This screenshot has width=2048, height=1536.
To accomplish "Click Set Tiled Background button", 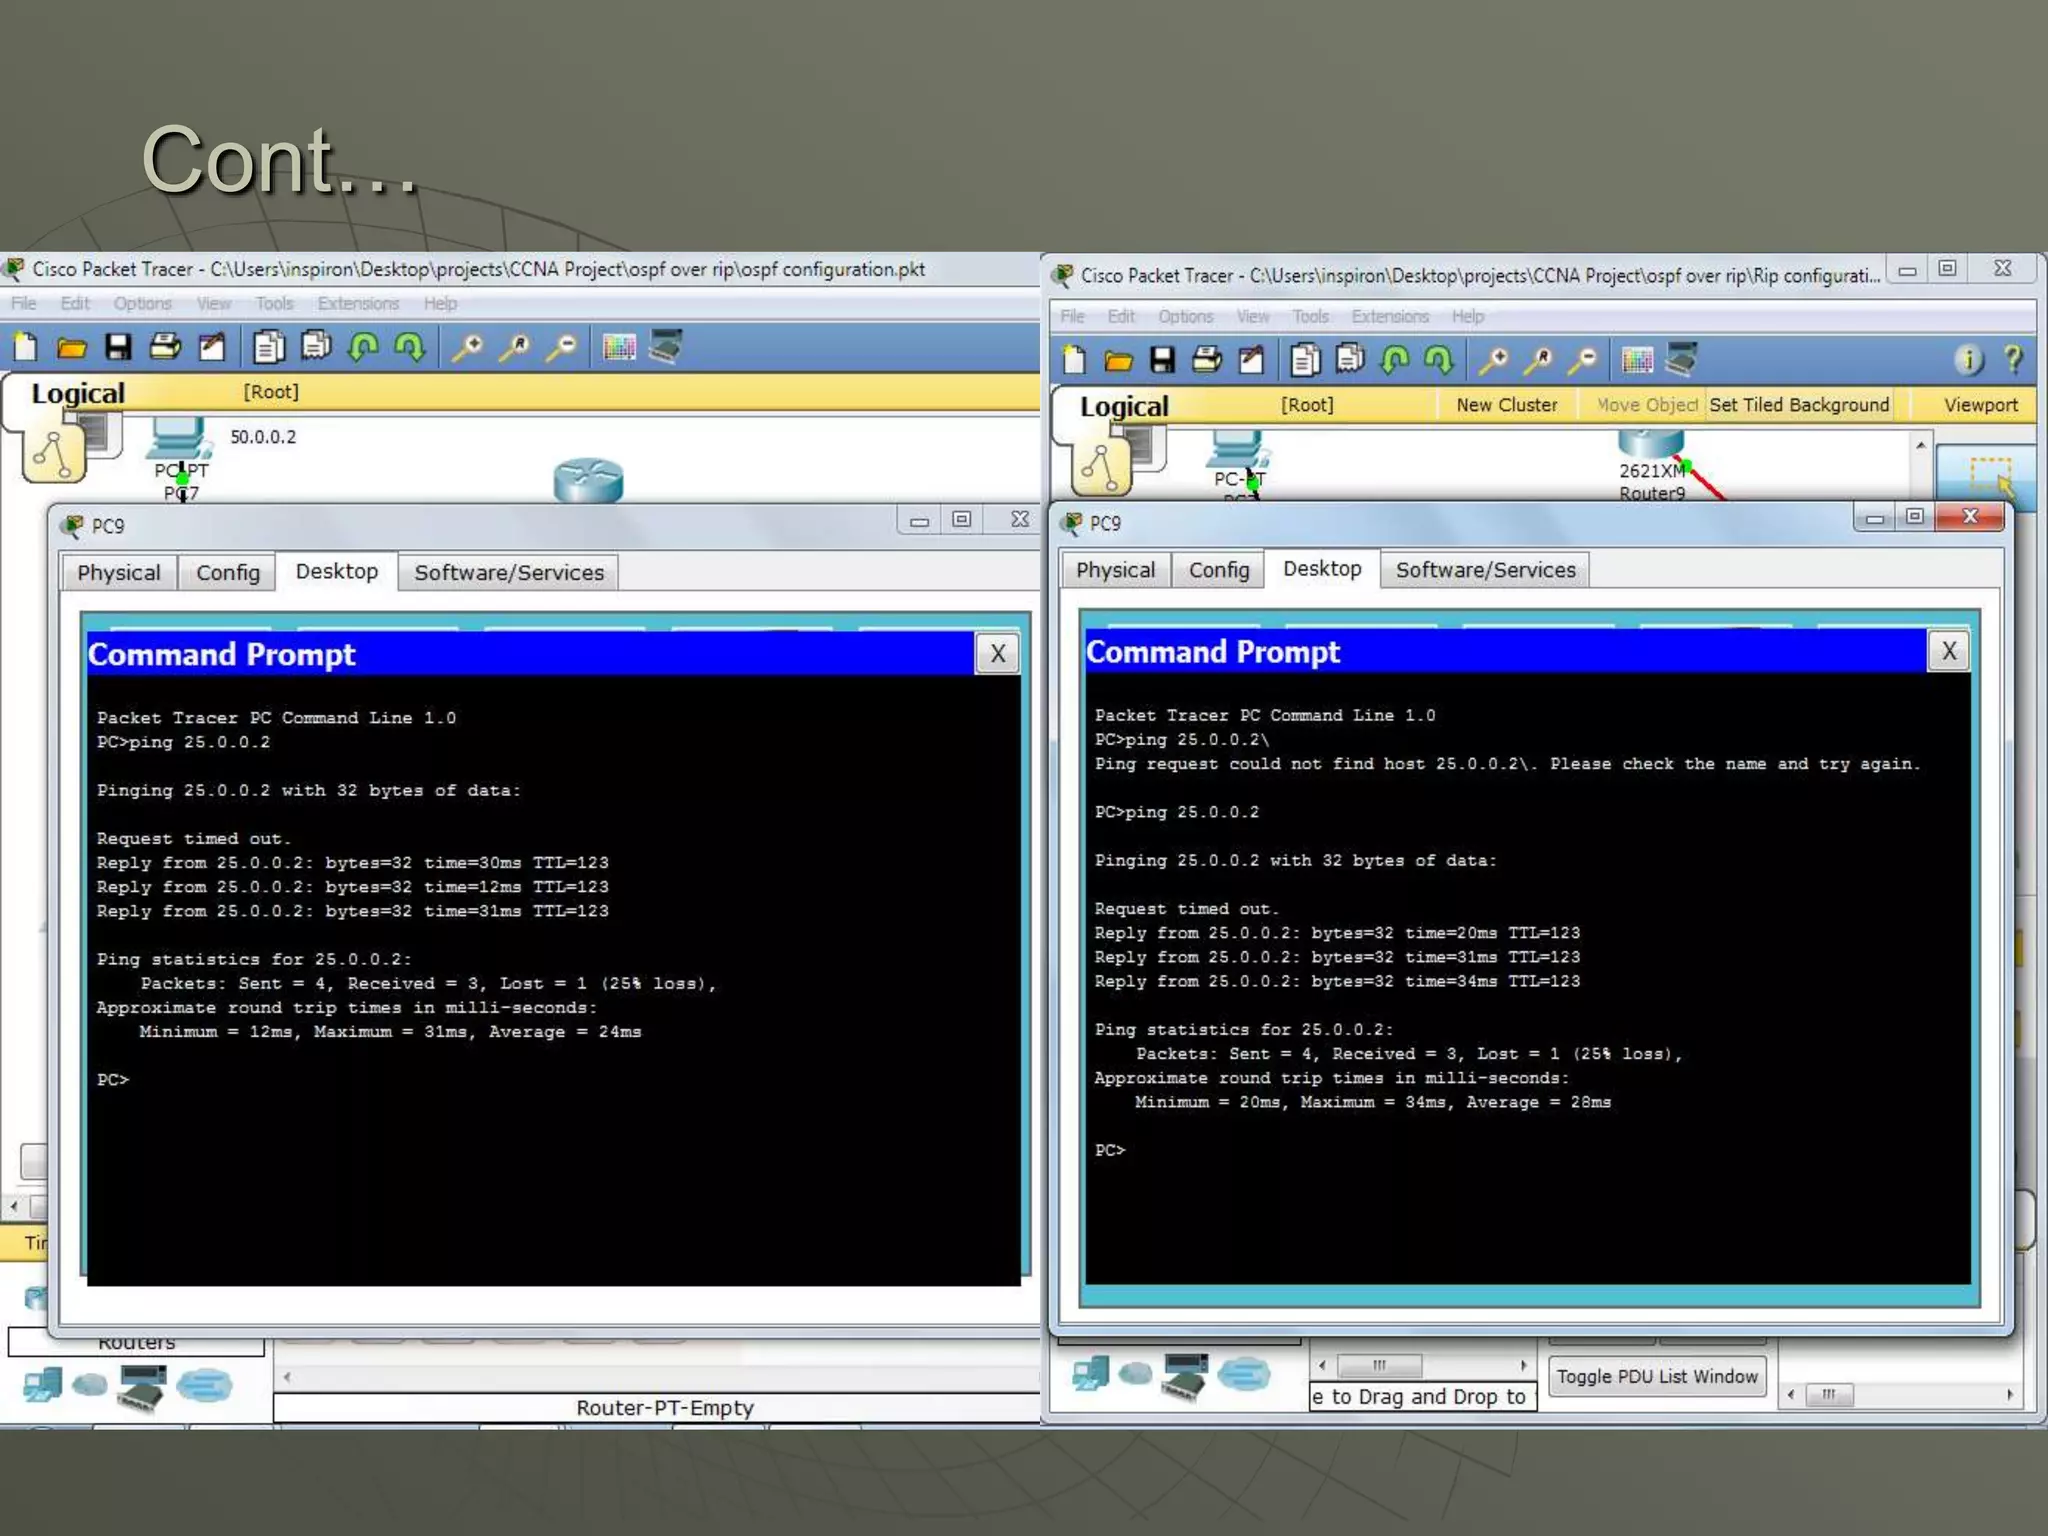I will (1798, 405).
